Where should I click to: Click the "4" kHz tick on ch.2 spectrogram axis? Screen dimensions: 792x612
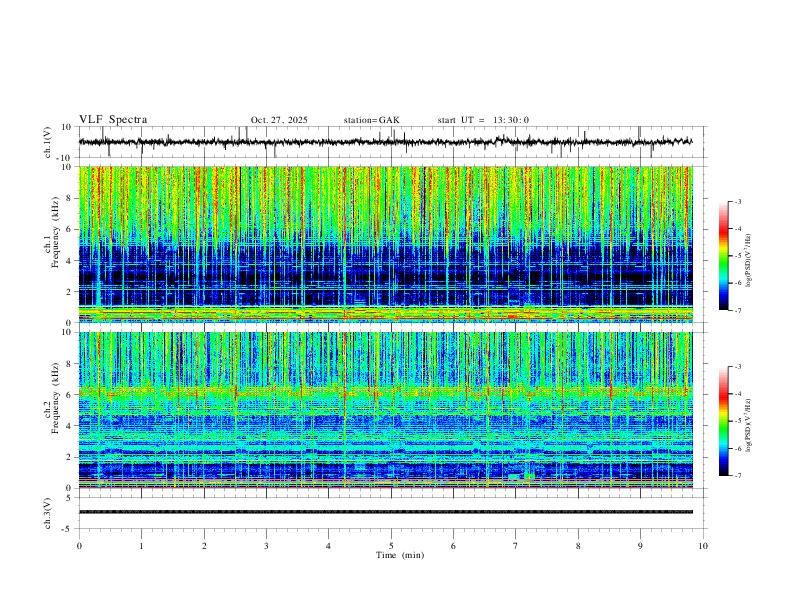click(x=70, y=426)
